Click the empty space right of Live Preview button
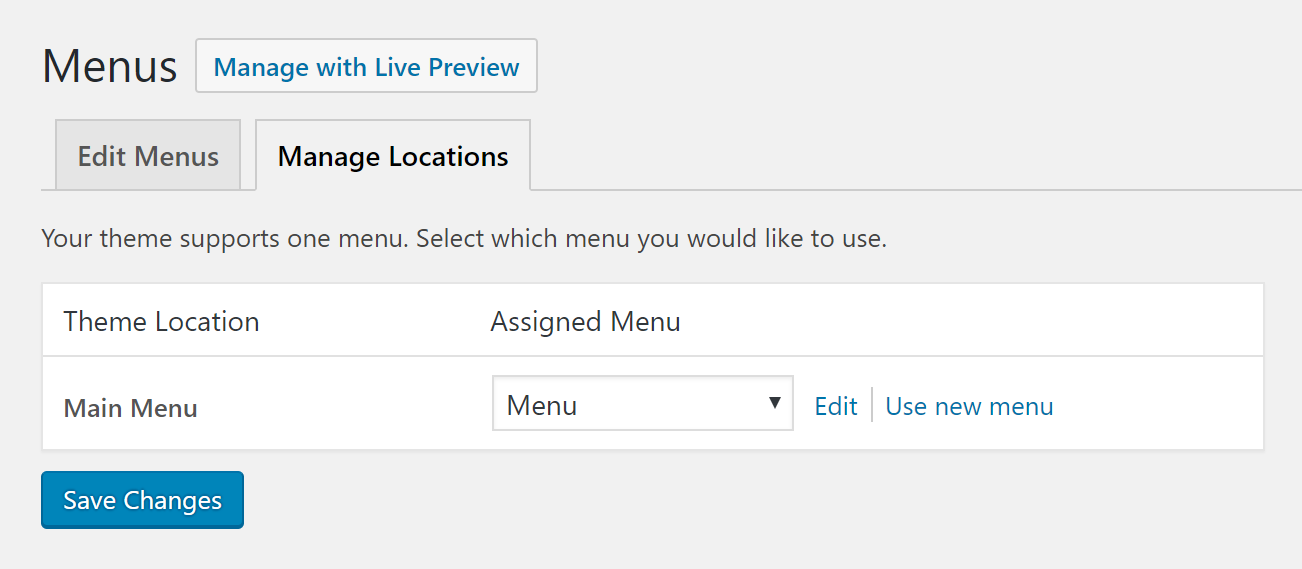Viewport: 1302px width, 569px height. click(920, 66)
